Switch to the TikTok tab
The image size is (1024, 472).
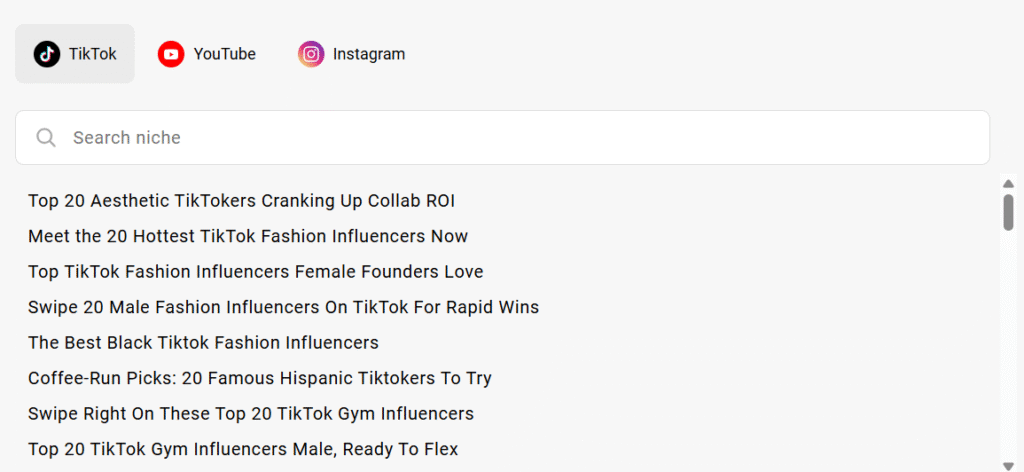tap(75, 54)
